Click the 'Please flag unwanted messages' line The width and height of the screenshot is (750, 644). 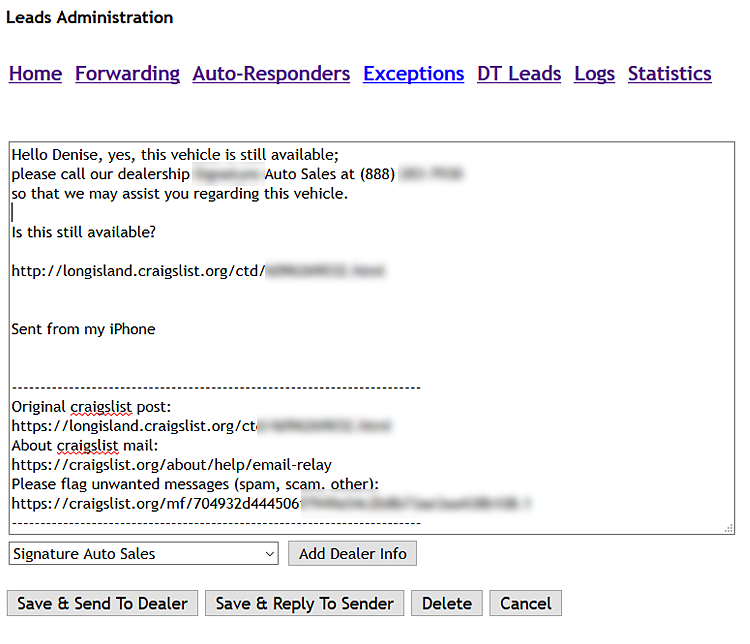tap(195, 484)
